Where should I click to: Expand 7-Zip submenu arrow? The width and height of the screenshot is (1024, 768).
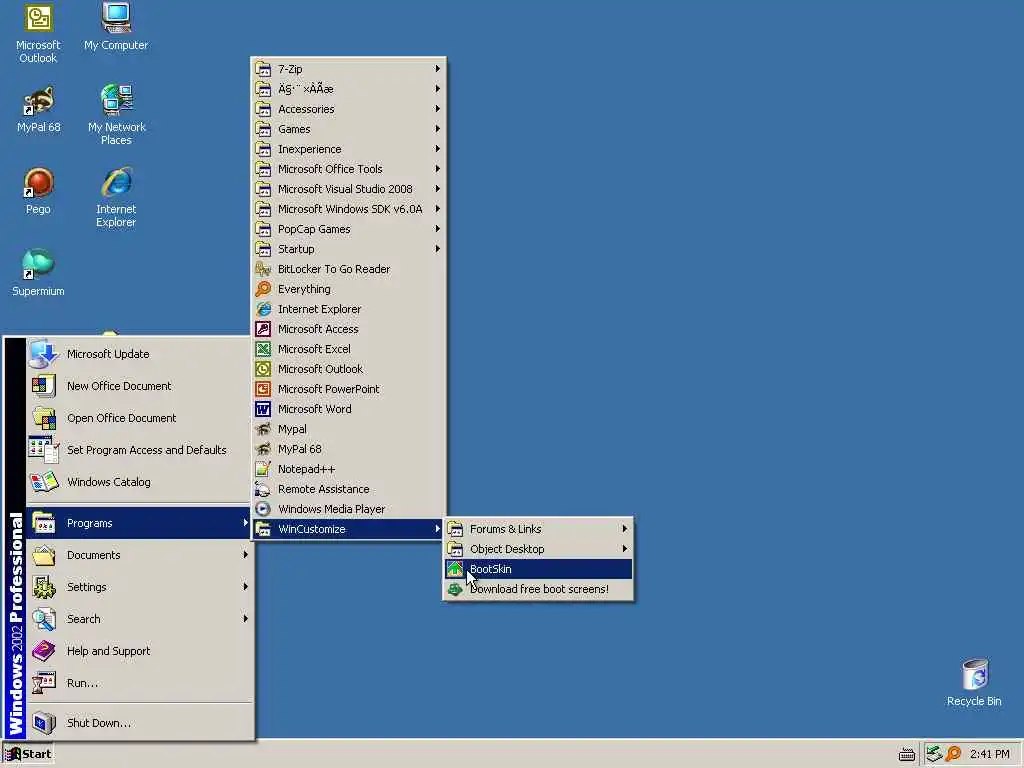(438, 69)
